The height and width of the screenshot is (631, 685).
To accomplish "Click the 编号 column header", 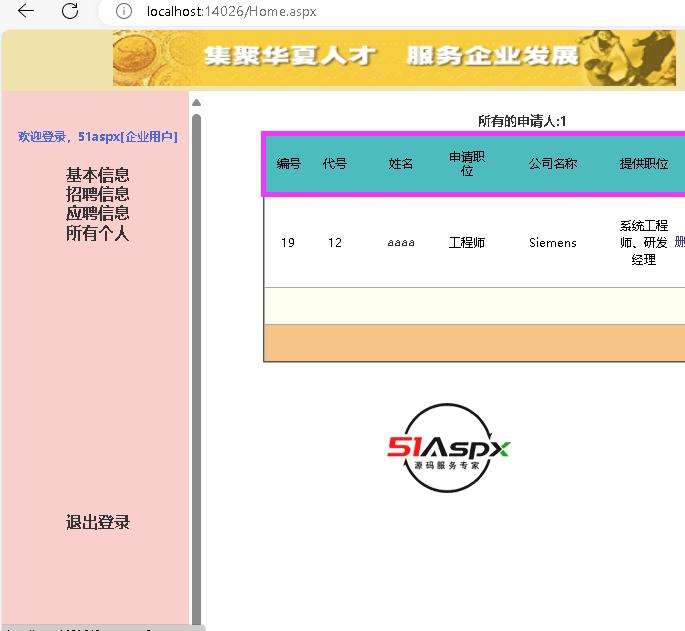I will (289, 164).
